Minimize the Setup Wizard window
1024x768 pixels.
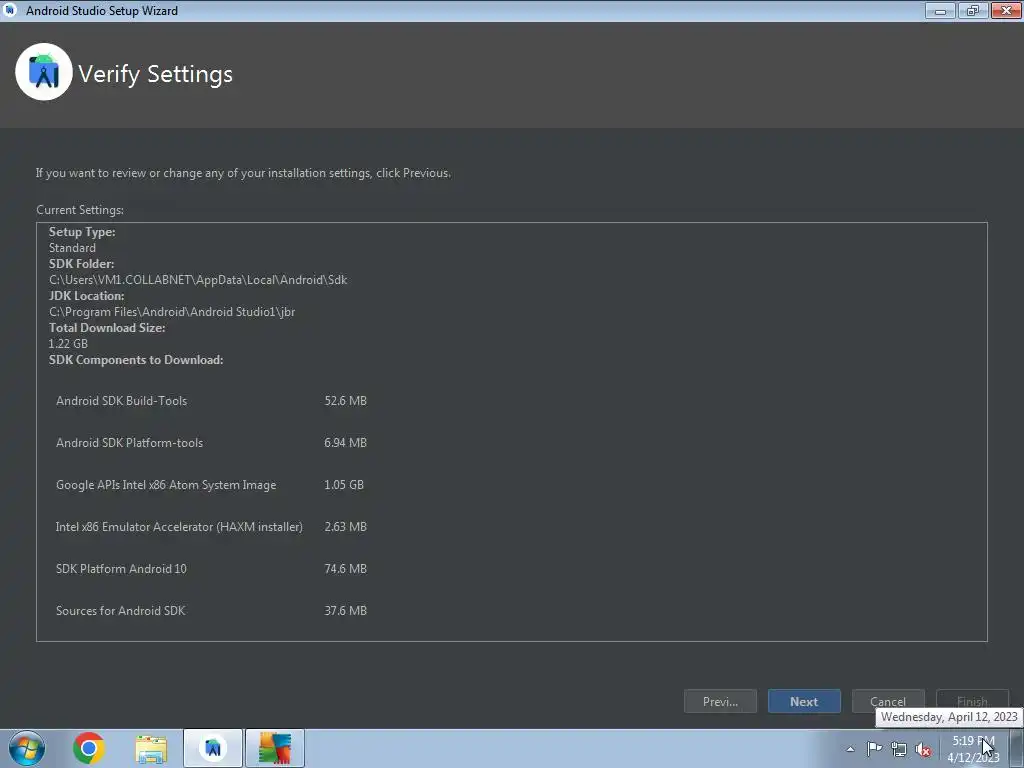click(940, 10)
